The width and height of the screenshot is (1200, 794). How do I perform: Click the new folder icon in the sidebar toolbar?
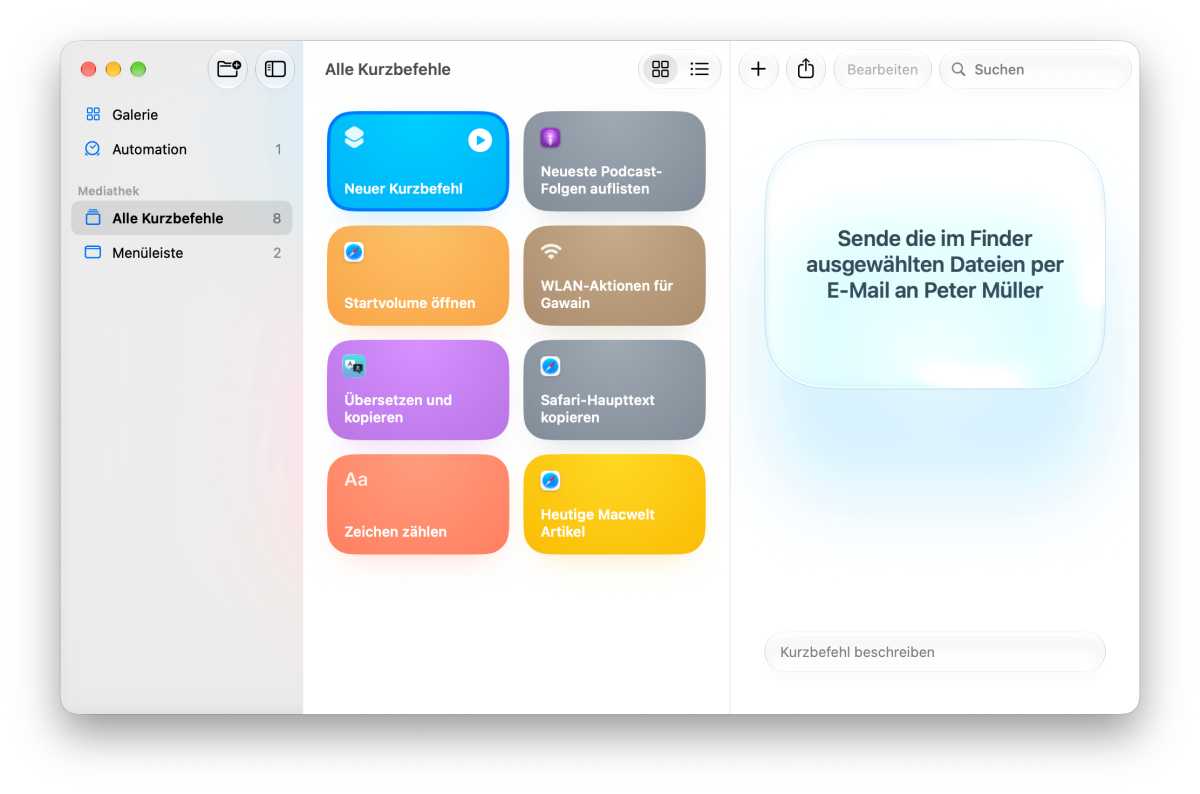pos(228,69)
